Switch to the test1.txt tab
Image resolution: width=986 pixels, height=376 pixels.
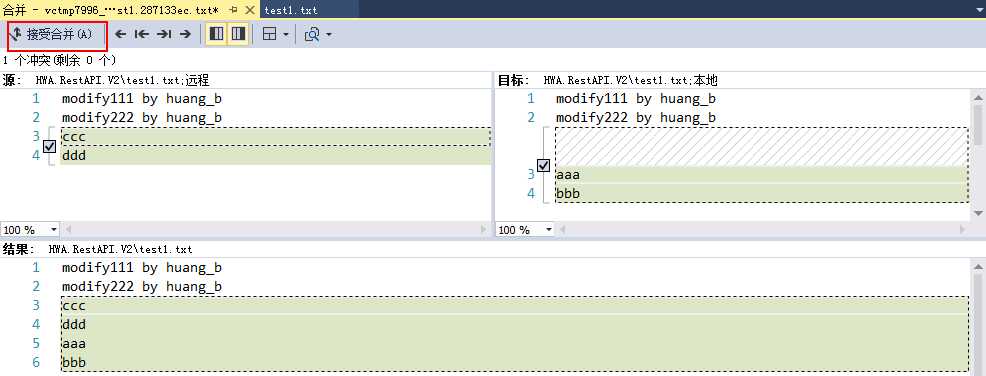click(291, 10)
